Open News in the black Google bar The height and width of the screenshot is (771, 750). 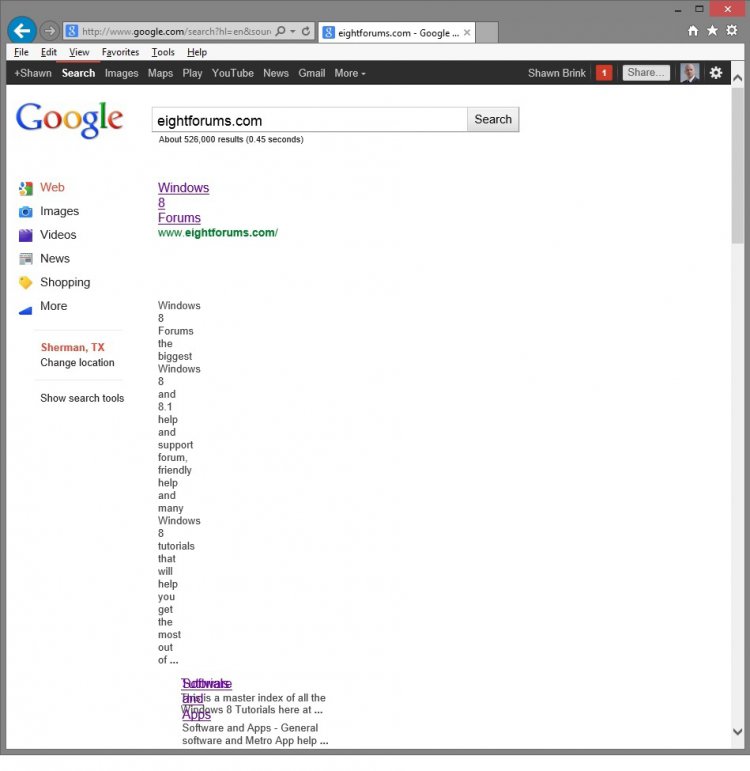275,73
